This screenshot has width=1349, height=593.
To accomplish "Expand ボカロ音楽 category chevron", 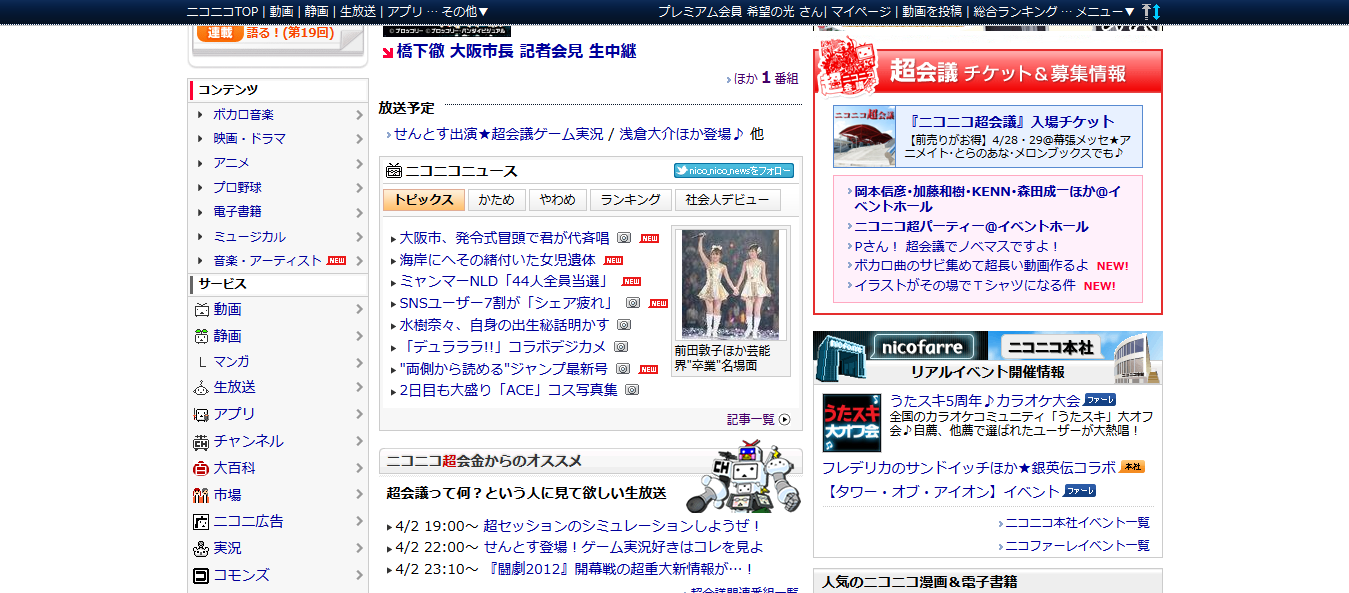I will pyautogui.click(x=359, y=115).
